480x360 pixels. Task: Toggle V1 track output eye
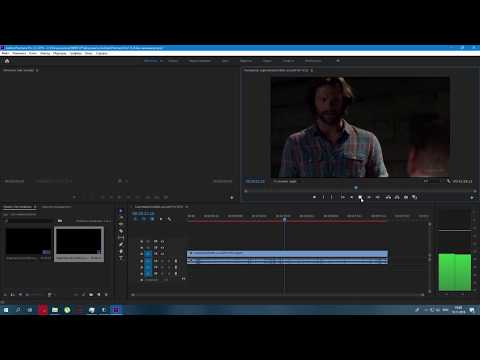tap(162, 254)
